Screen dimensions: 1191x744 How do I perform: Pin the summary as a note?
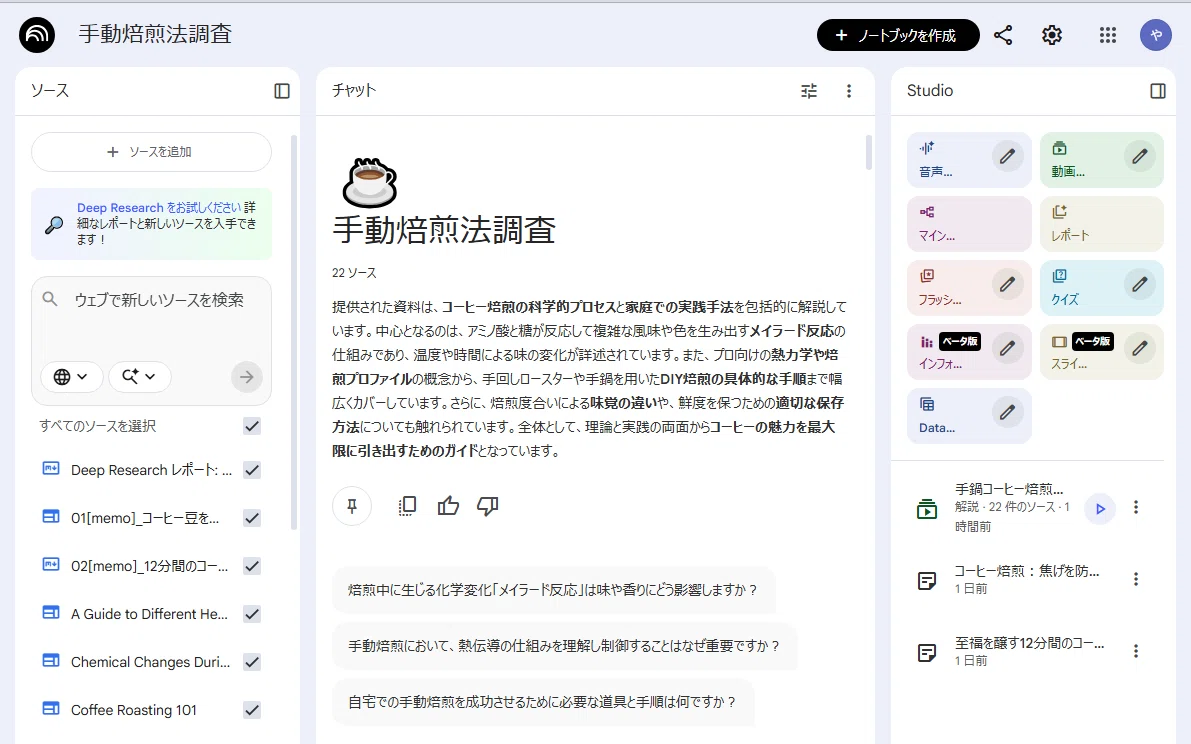[x=352, y=506]
